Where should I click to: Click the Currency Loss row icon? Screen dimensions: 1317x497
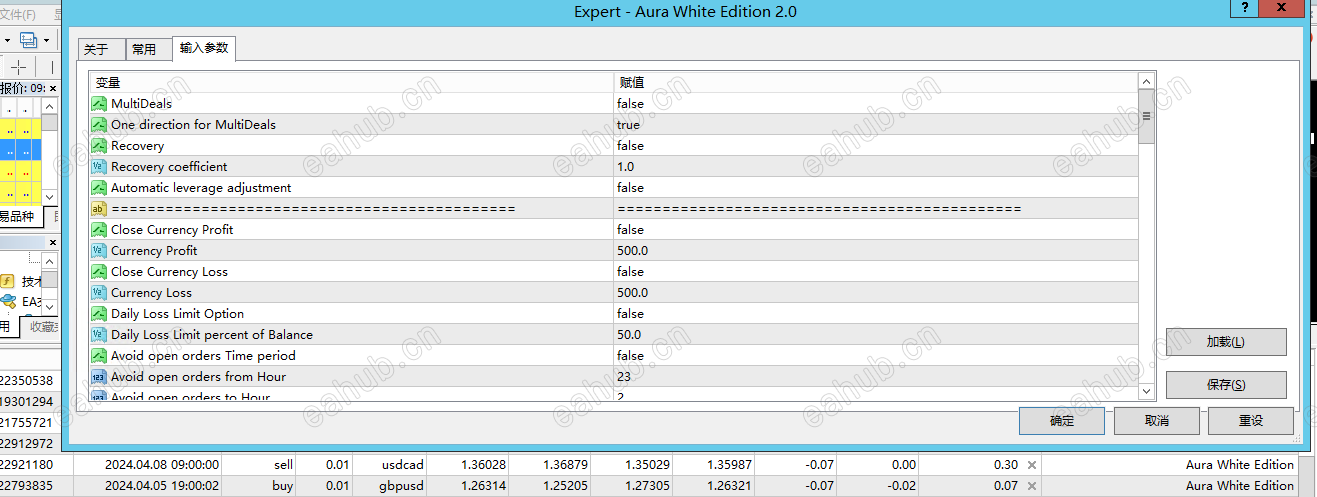tap(99, 293)
